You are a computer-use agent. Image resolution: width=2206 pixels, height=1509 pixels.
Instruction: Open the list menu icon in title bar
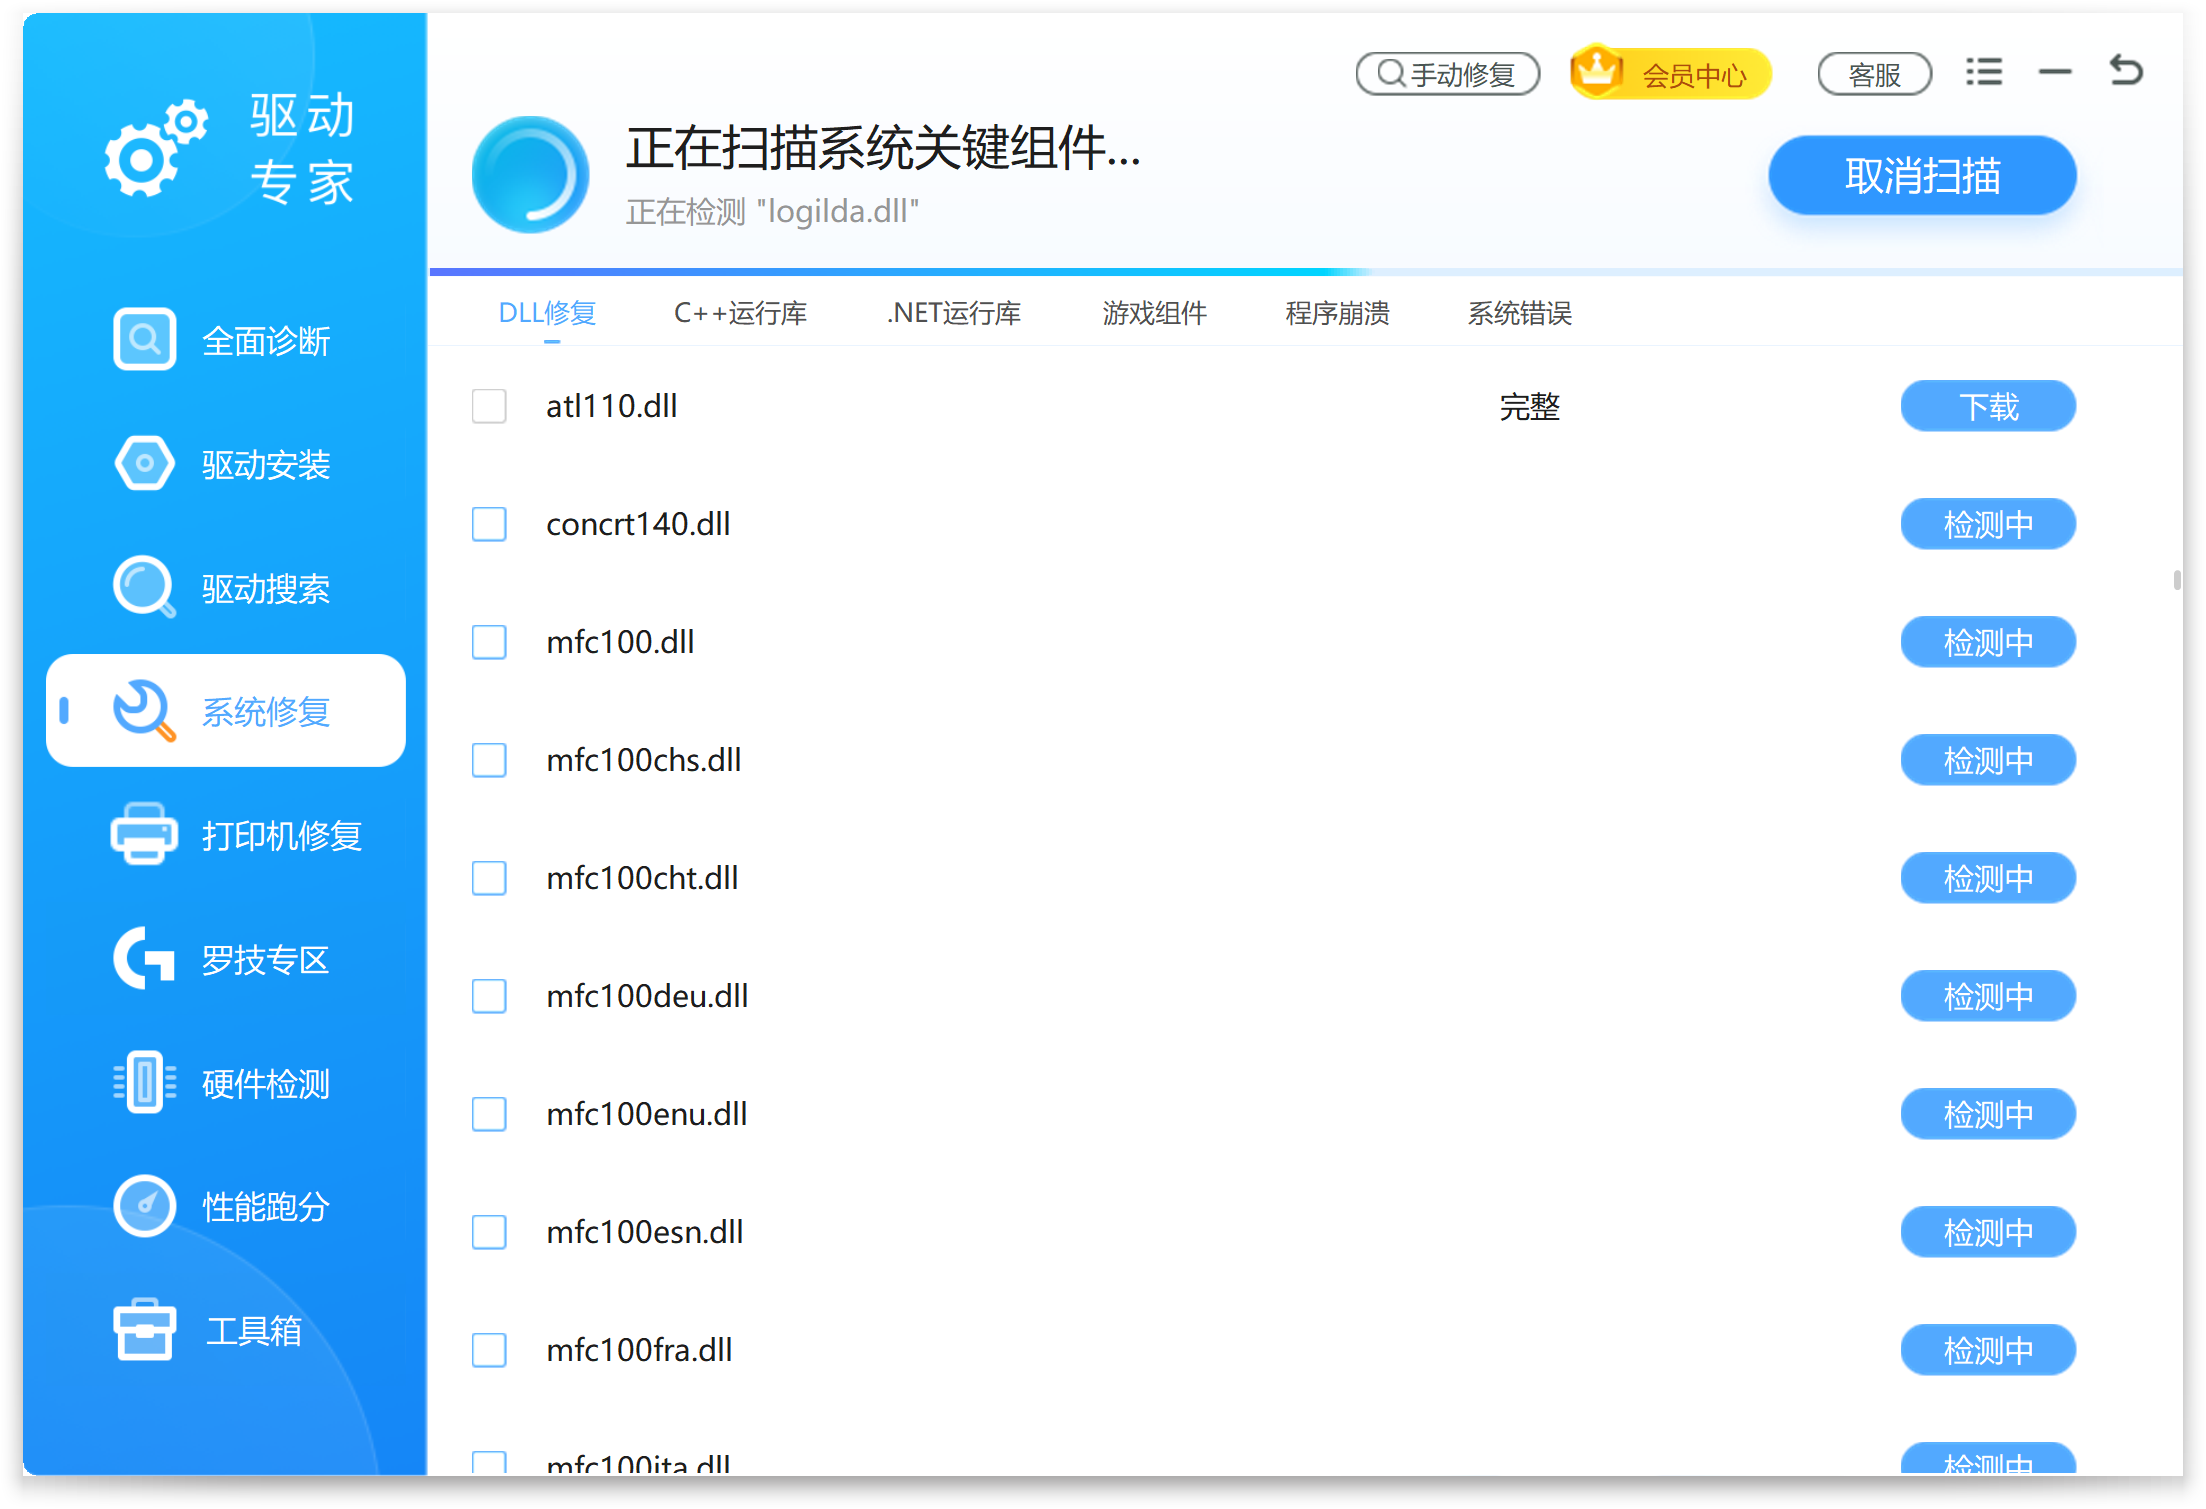(x=1983, y=72)
